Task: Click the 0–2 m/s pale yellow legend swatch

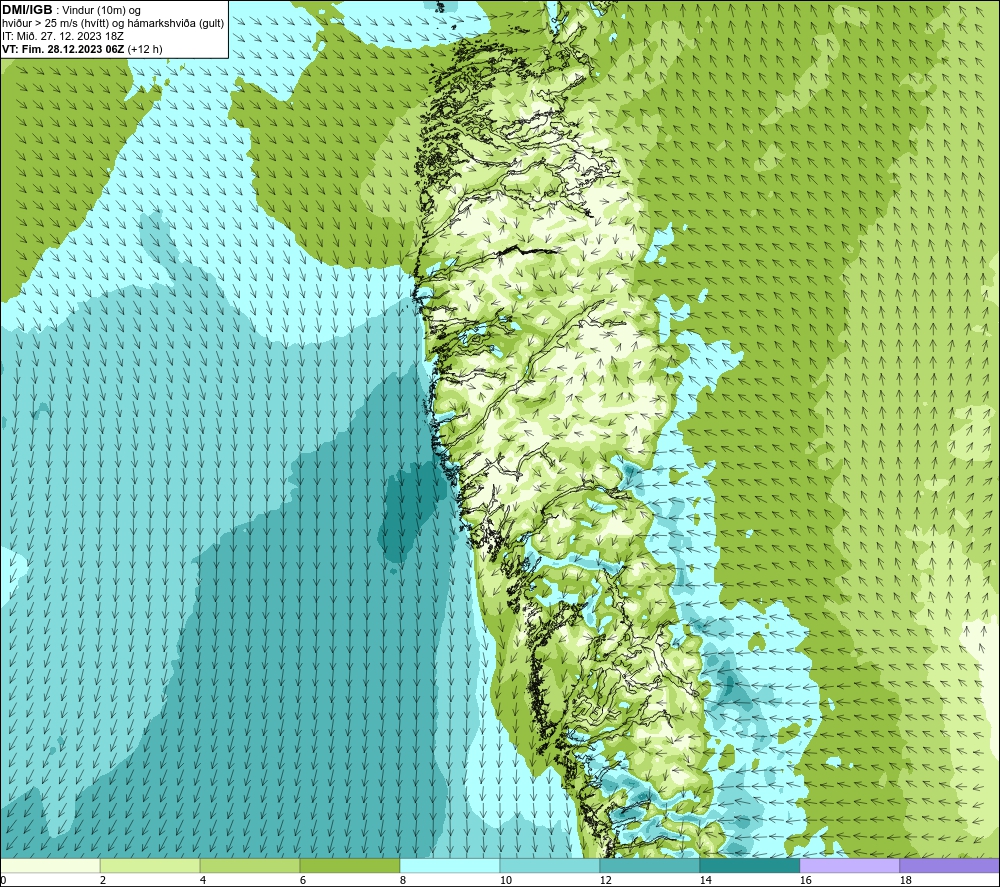Action: coord(50,865)
